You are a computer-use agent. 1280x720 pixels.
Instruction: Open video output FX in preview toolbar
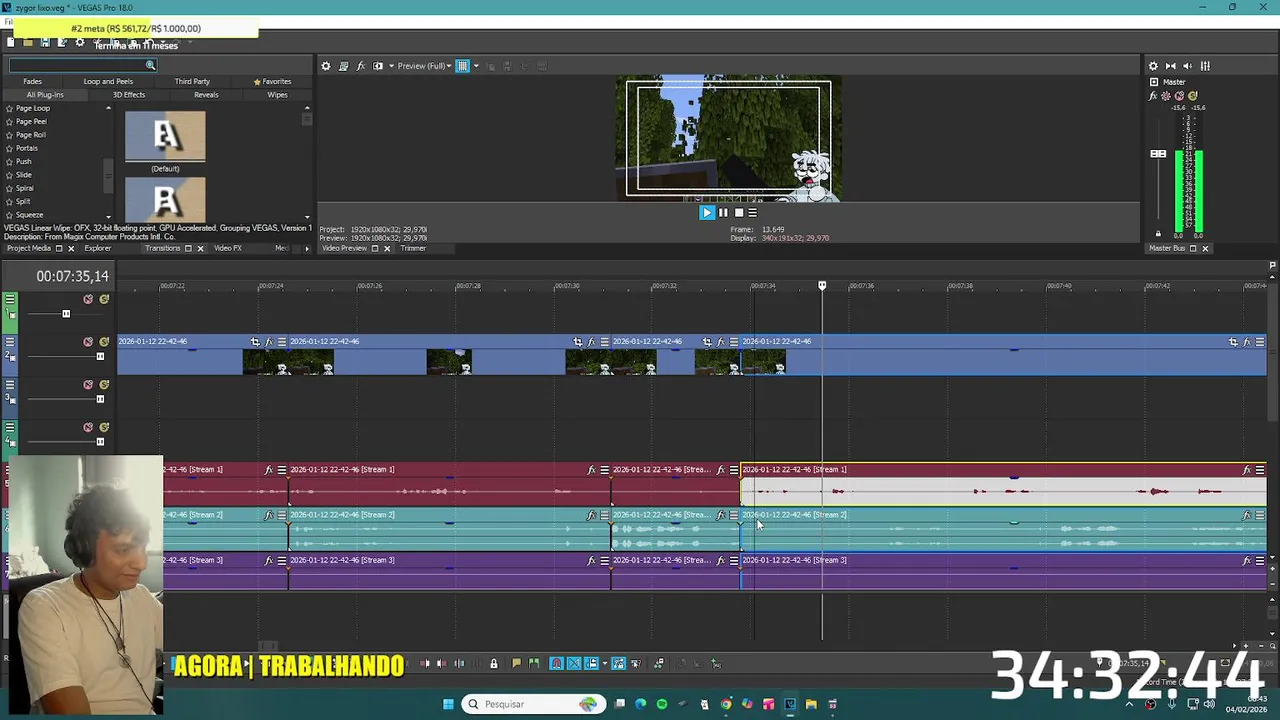pyautogui.click(x=360, y=66)
